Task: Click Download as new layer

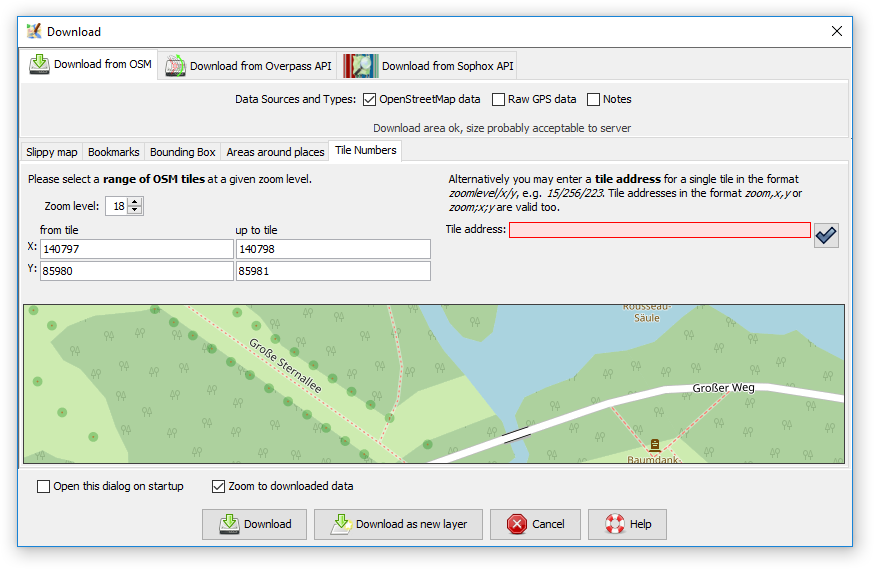Action: (x=398, y=524)
